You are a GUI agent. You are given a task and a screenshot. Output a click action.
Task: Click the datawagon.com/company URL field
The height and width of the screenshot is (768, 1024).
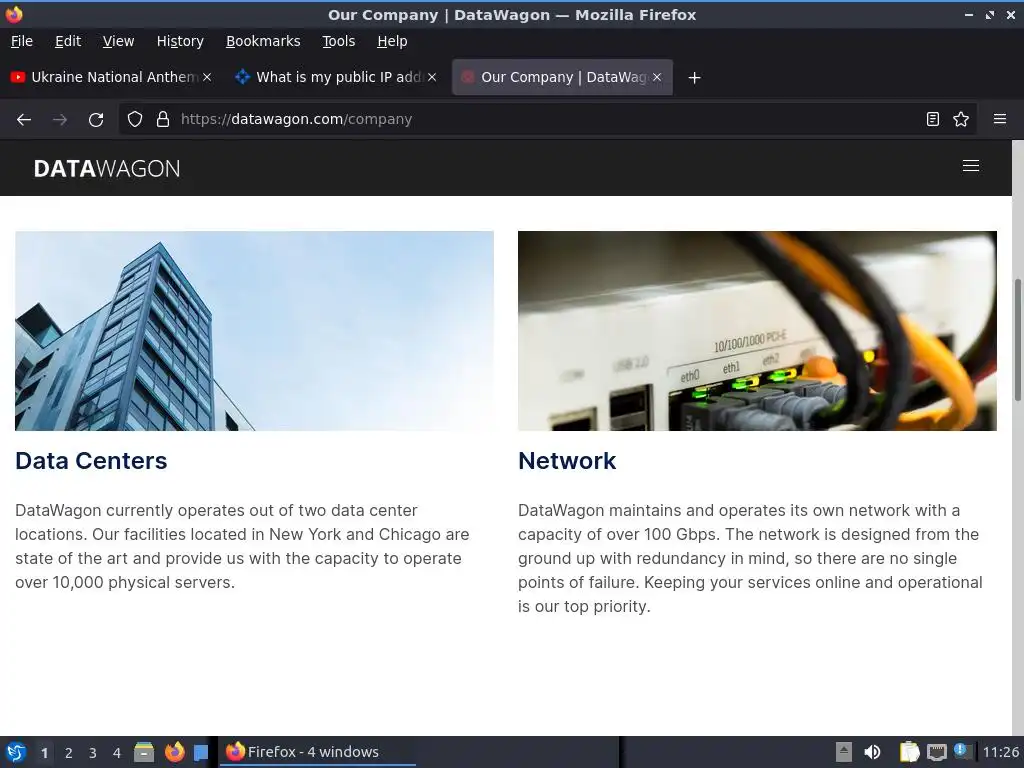(x=547, y=119)
